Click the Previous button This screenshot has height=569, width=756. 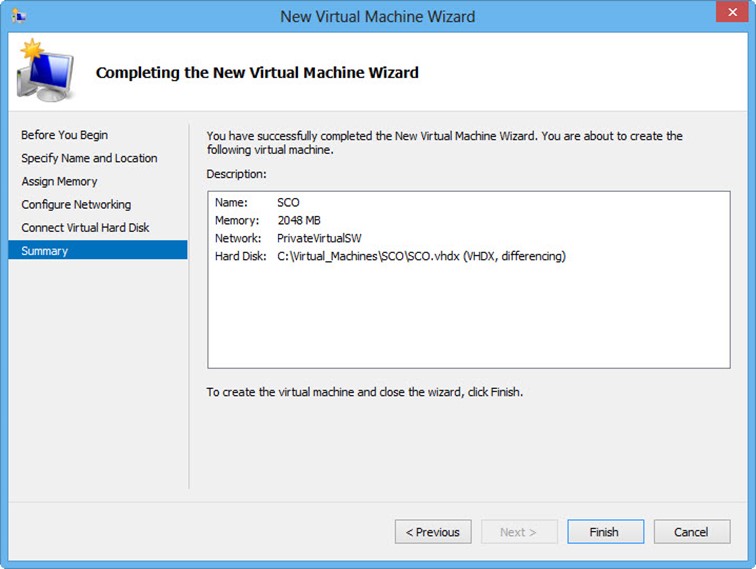(x=433, y=532)
